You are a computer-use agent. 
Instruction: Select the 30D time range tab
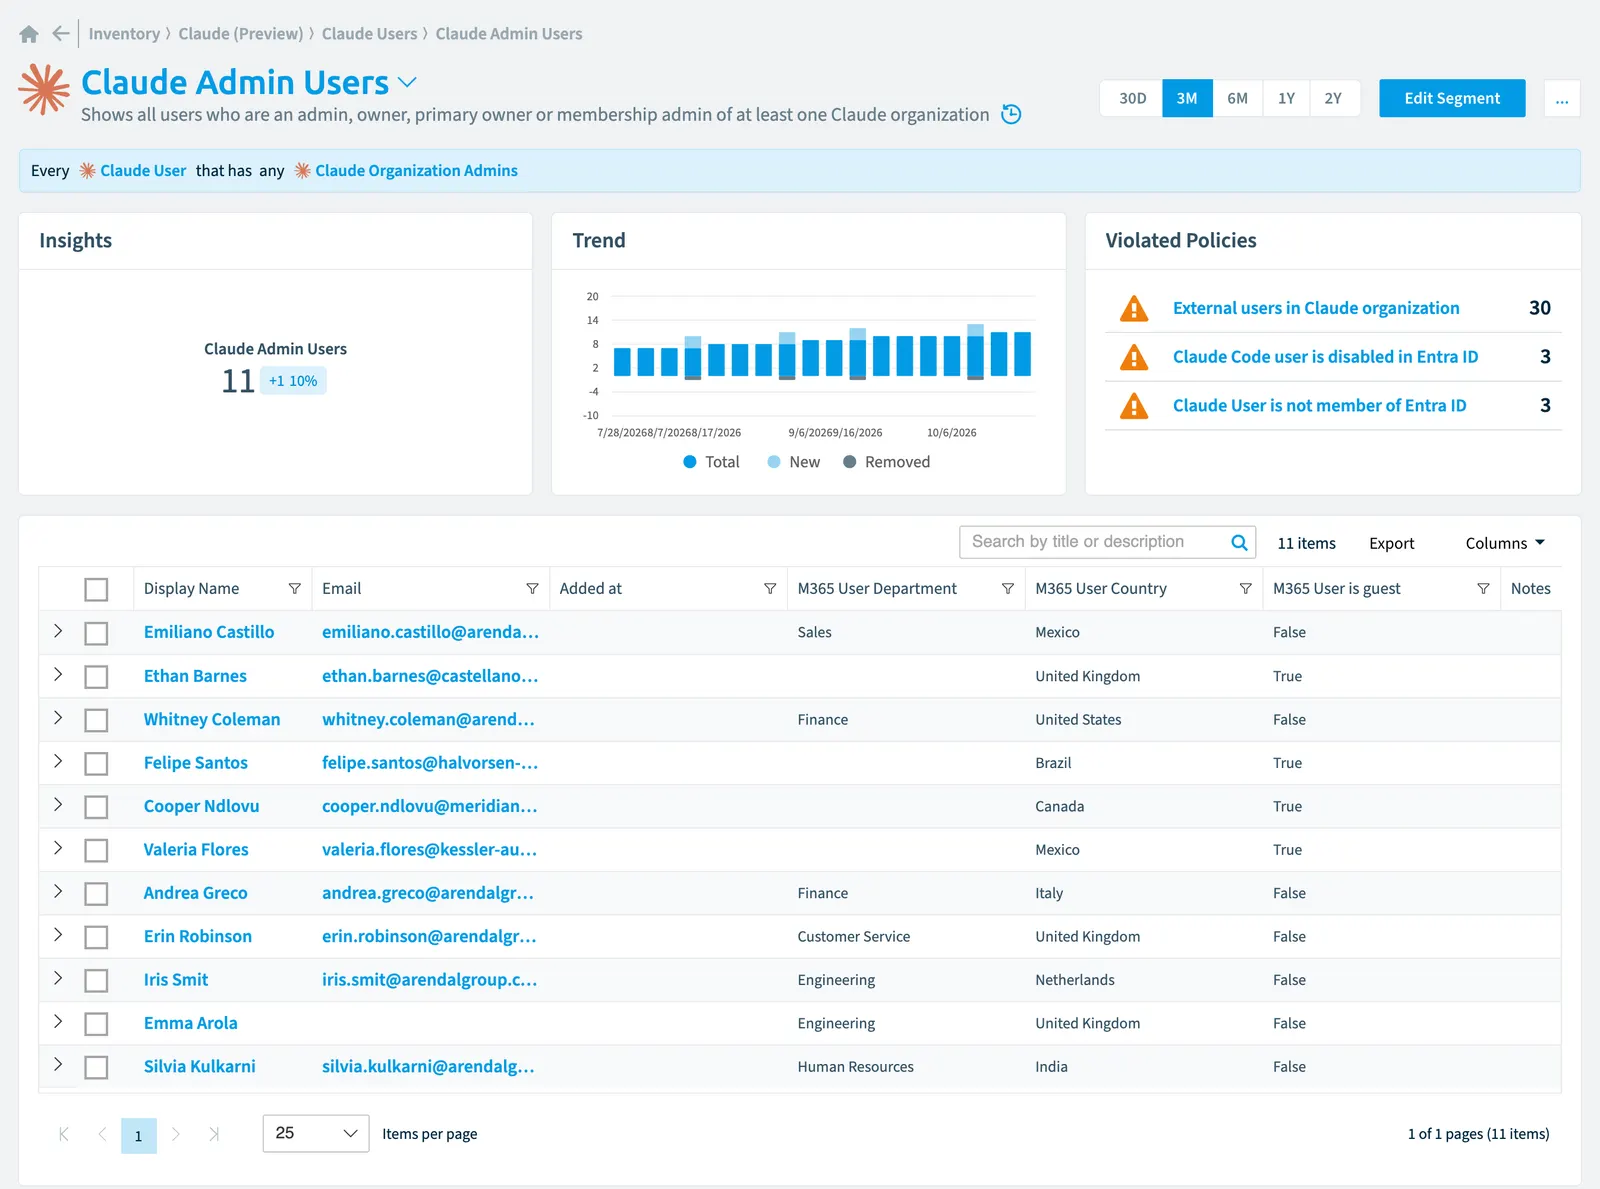[x=1132, y=98]
